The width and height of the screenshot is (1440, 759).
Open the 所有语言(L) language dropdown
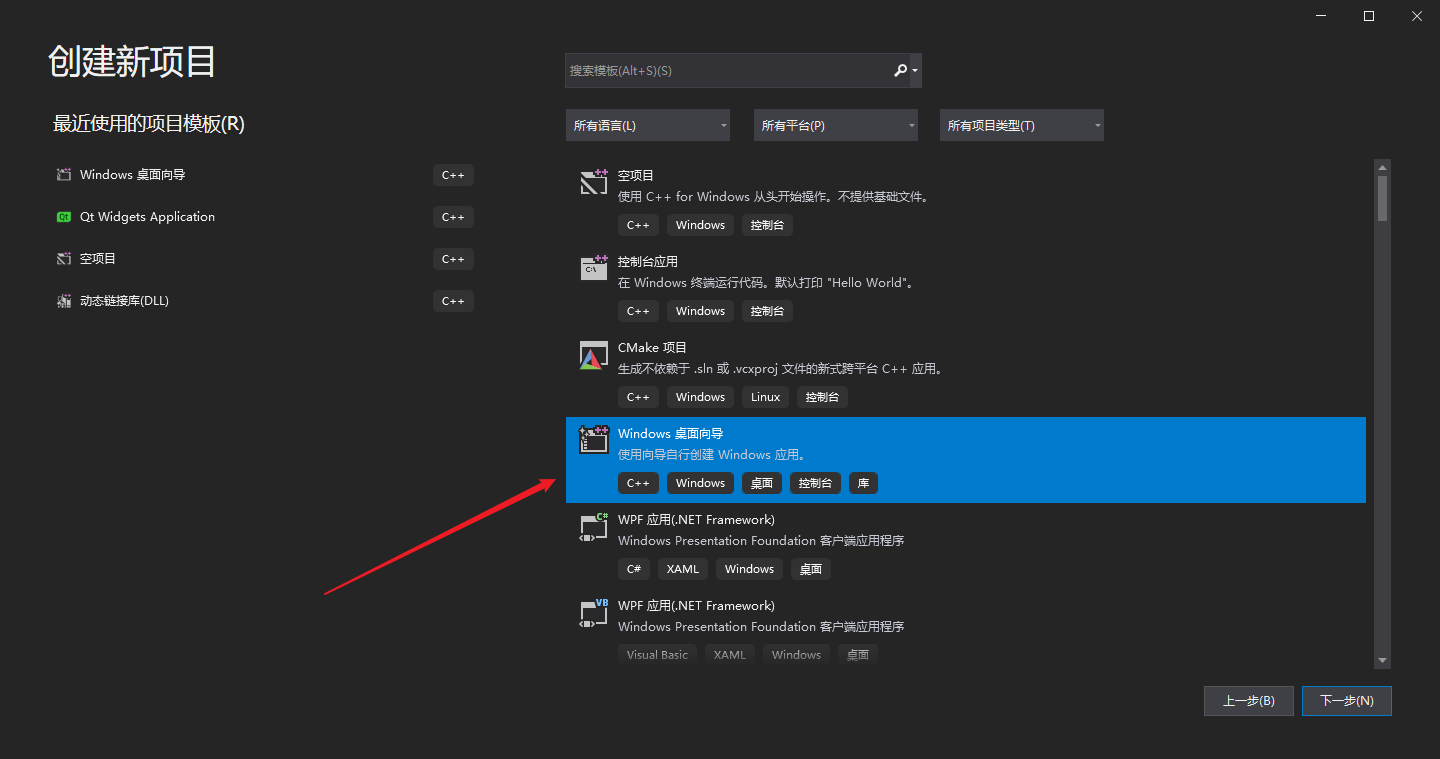point(648,125)
